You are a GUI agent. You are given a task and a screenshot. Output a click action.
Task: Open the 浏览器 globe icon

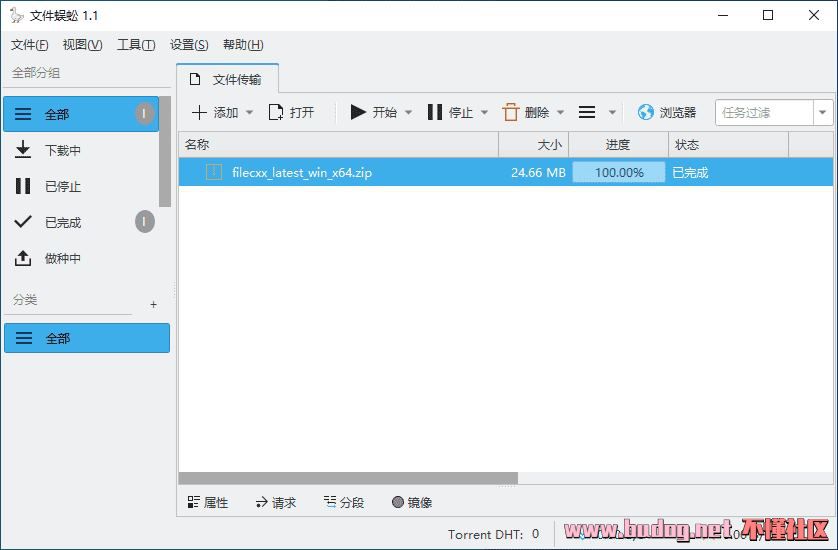(x=646, y=113)
